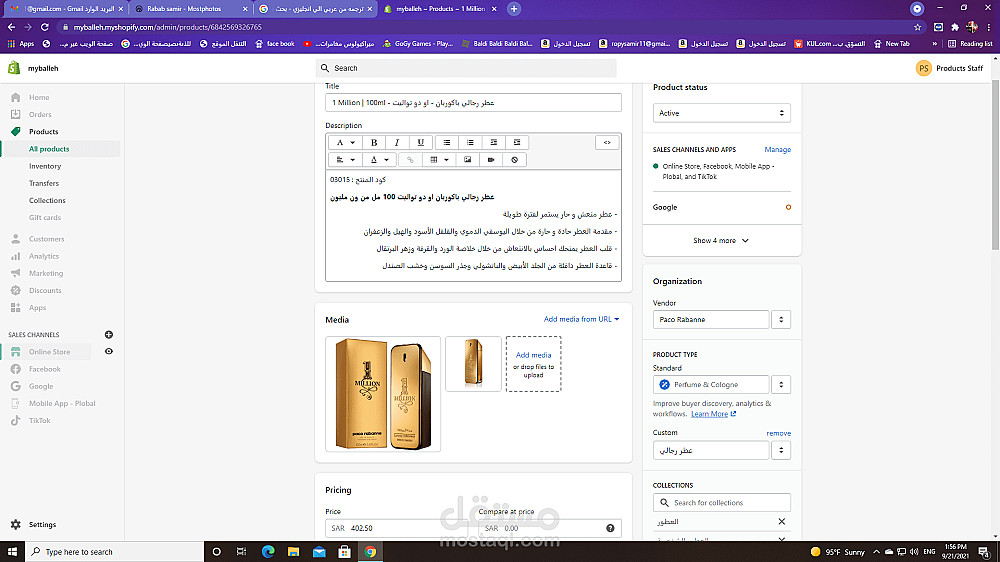
Task: Click Manage sales channels link
Action: [777, 149]
